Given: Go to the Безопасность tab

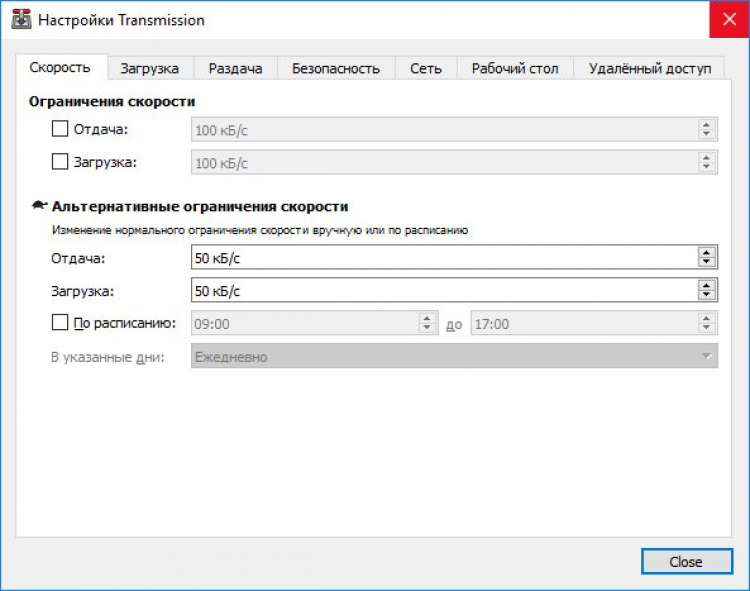Looking at the screenshot, I should 336,68.
